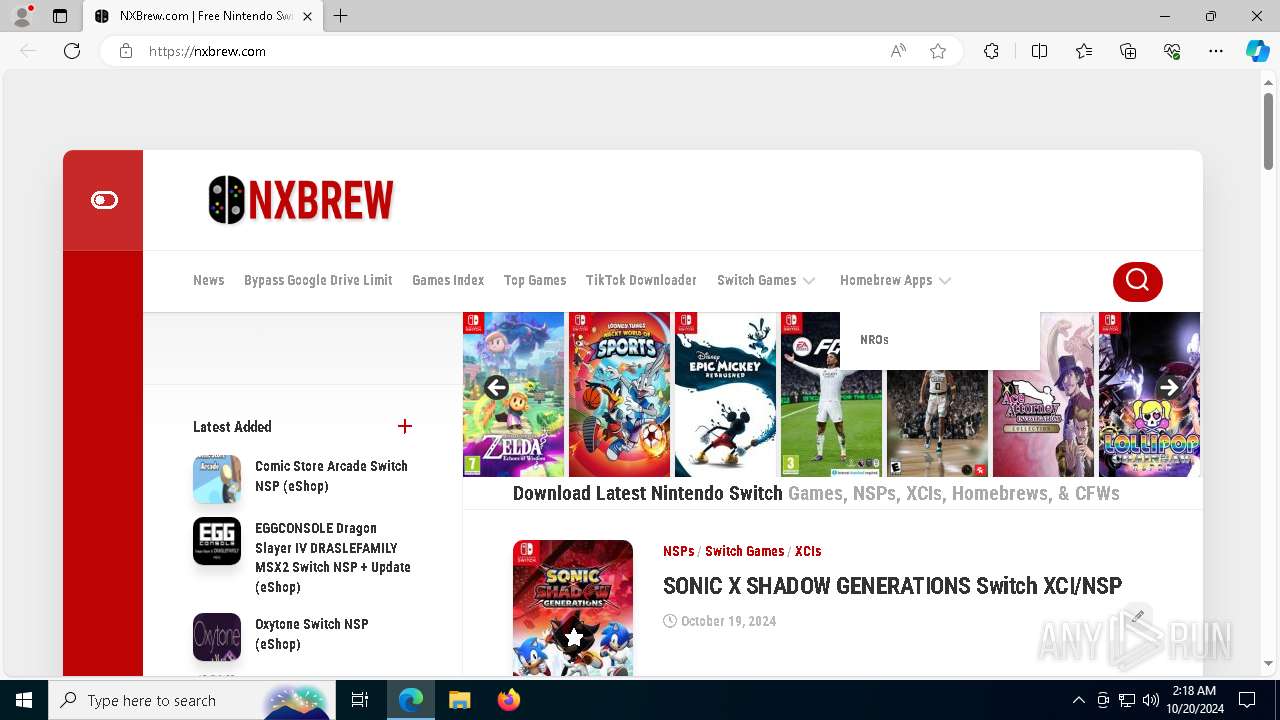Click Sonic X Shadow Generations cover image
Image resolution: width=1280 pixels, height=720 pixels.
[573, 608]
